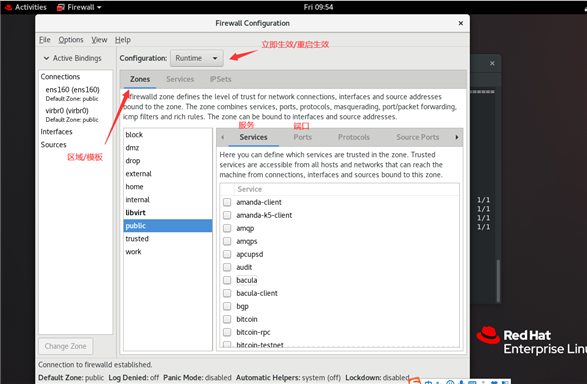Select the public zone

(x=168, y=226)
